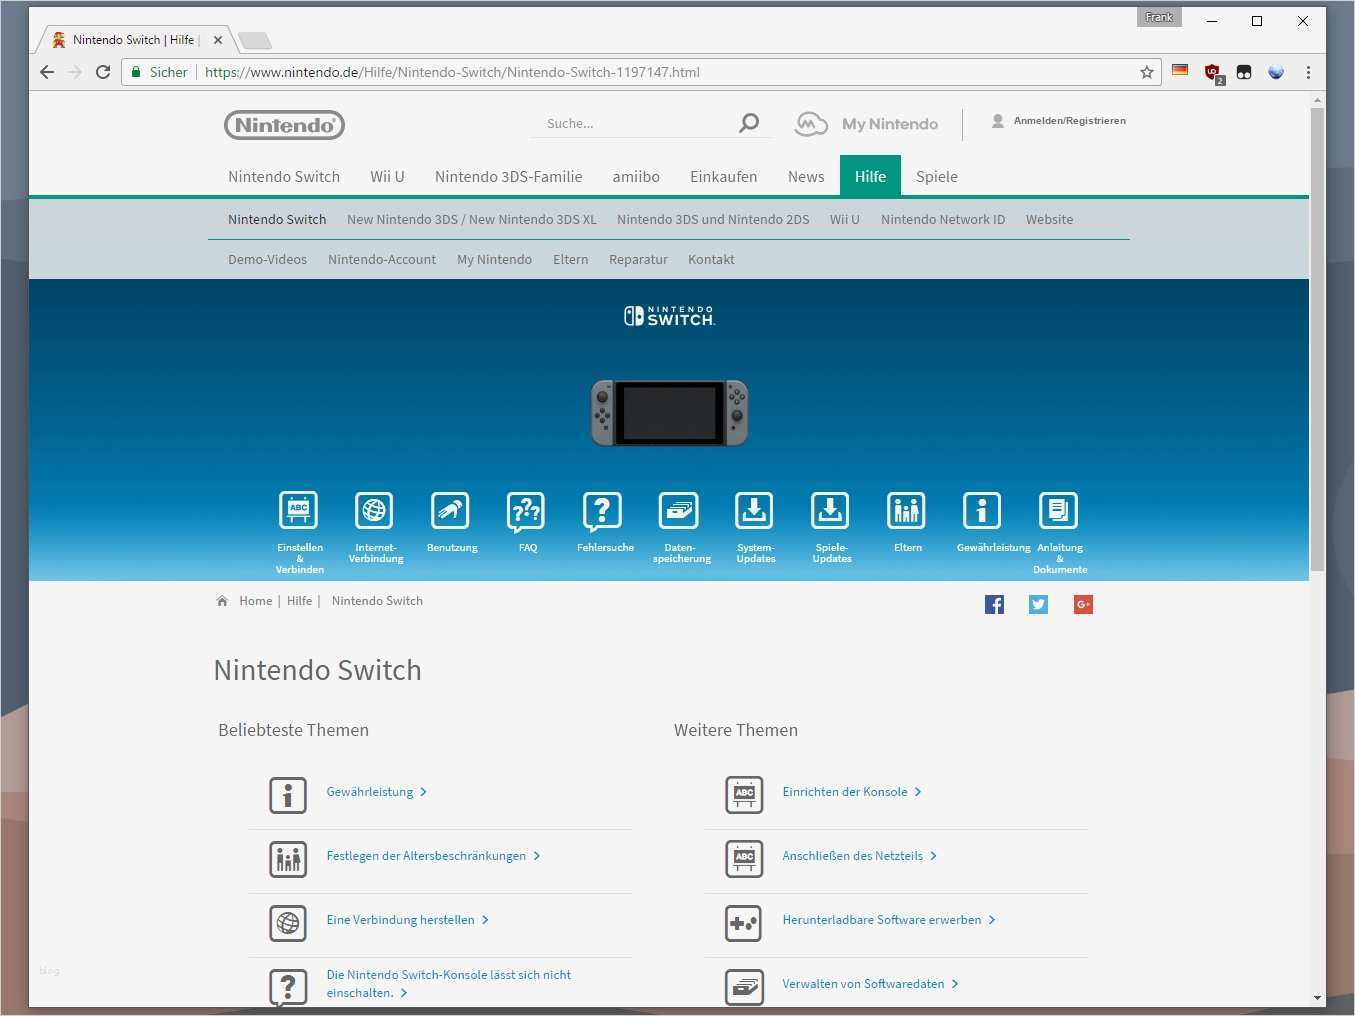1355x1016 pixels.
Task: Open a new browser tab
Action: tap(255, 41)
